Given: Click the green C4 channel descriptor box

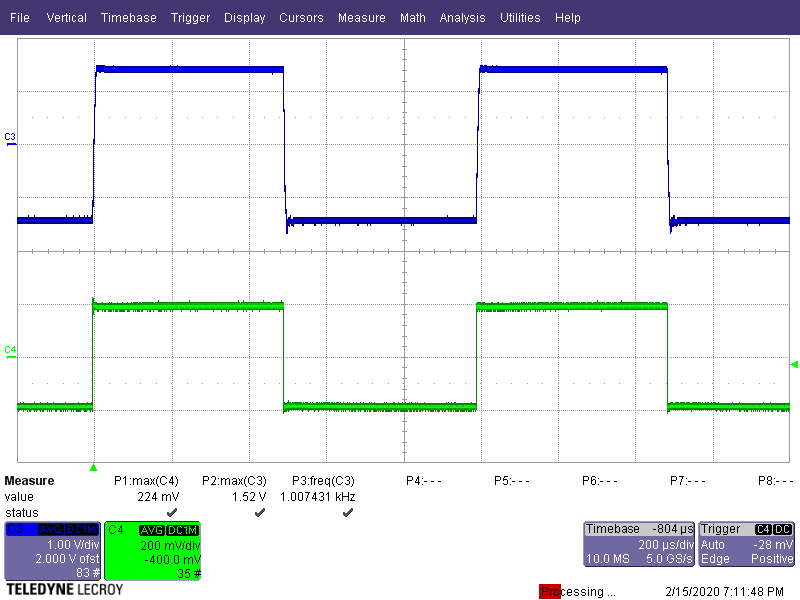Looking at the screenshot, I should click(x=152, y=551).
